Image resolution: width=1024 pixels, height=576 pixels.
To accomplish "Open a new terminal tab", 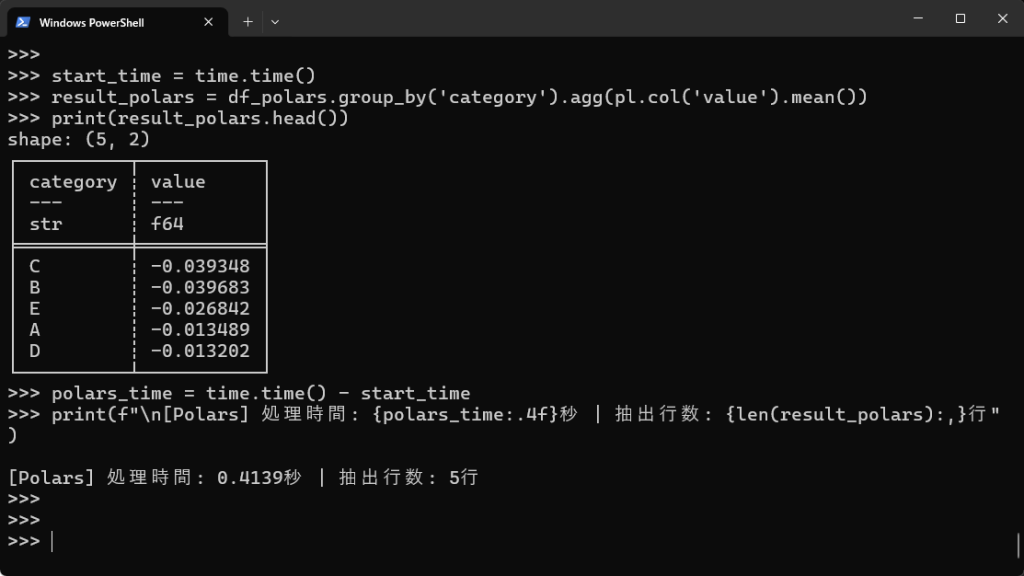I will [248, 21].
